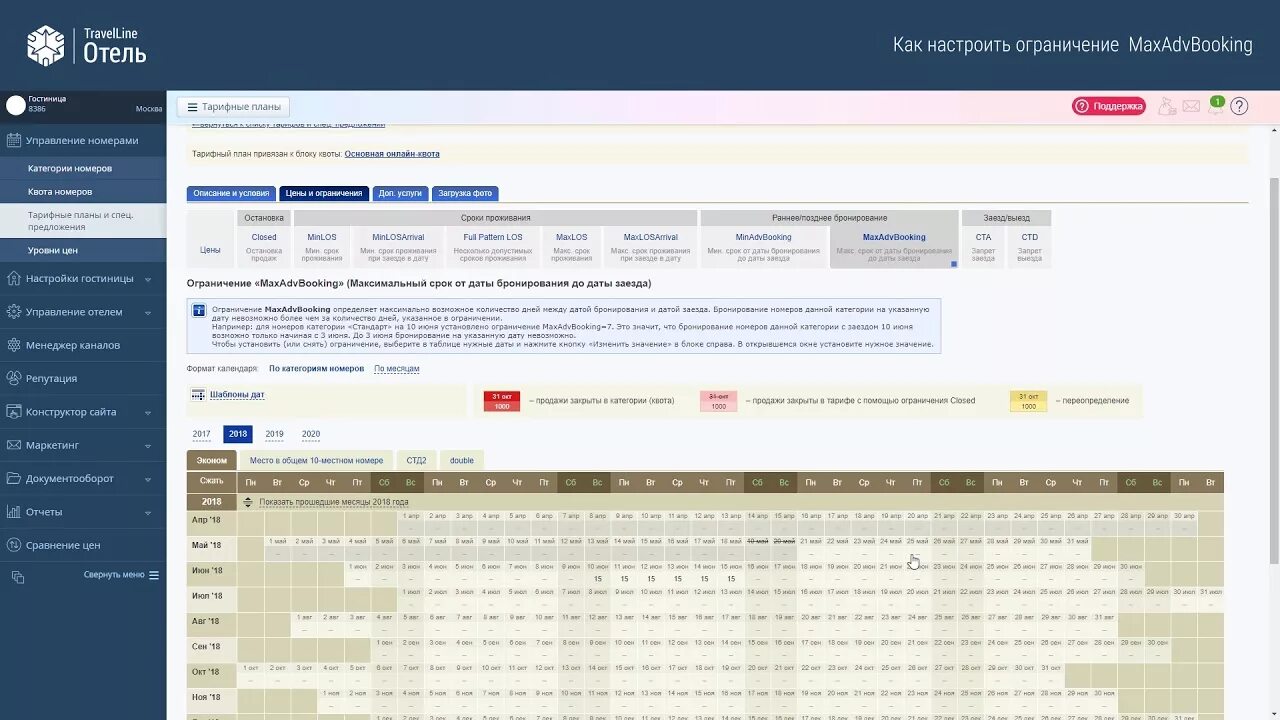The height and width of the screenshot is (720, 1280).
Task: Click the Сжать calendar button
Action: (x=211, y=482)
